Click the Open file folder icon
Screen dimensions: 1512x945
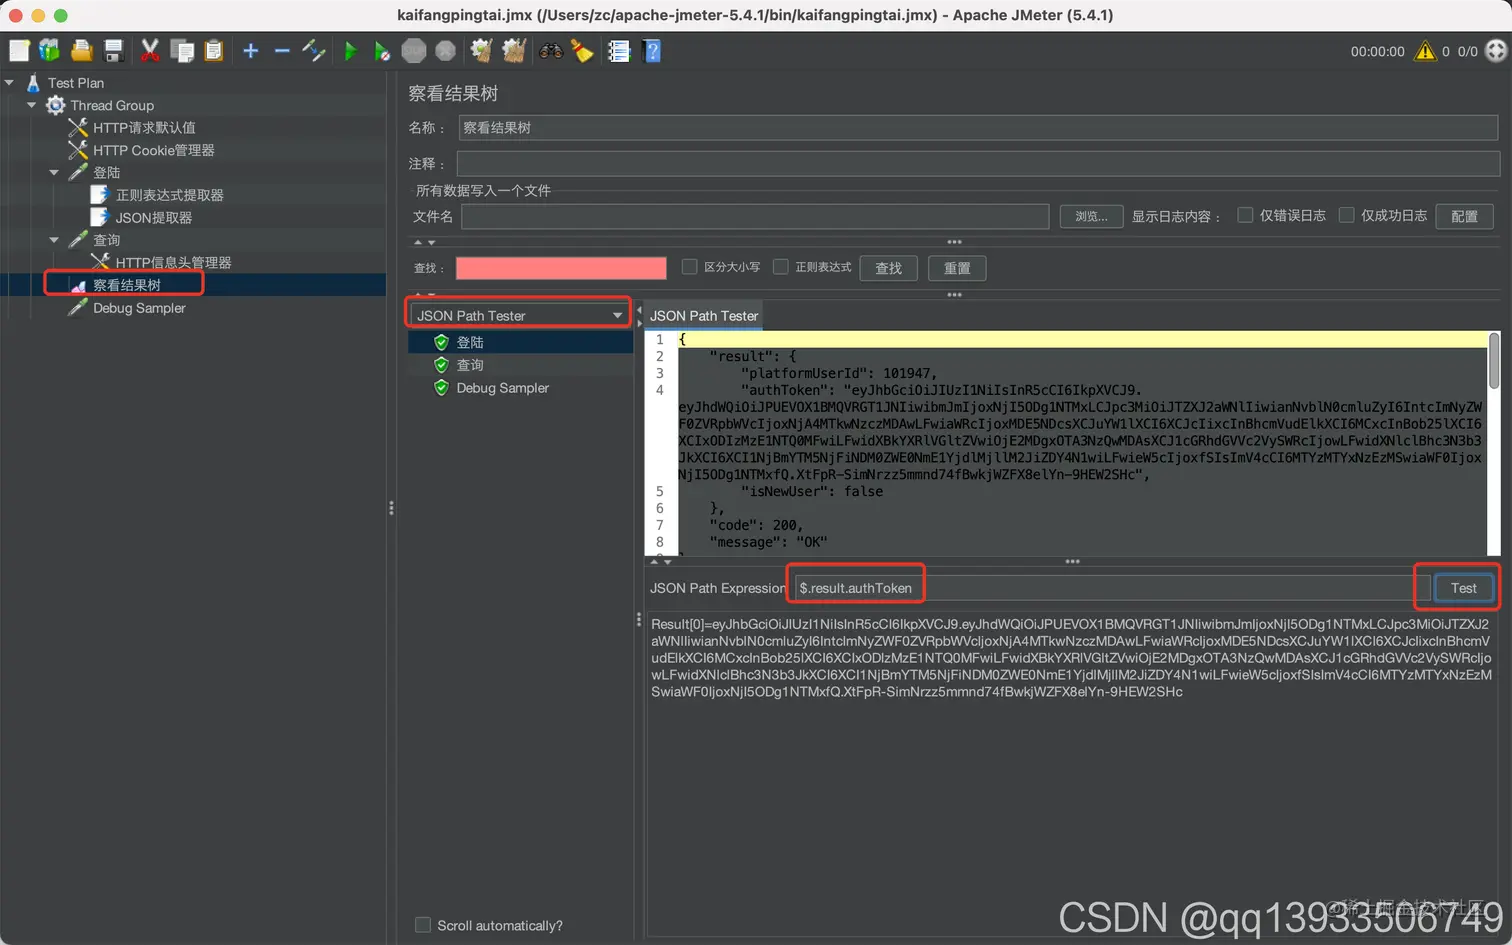pyautogui.click(x=82, y=51)
